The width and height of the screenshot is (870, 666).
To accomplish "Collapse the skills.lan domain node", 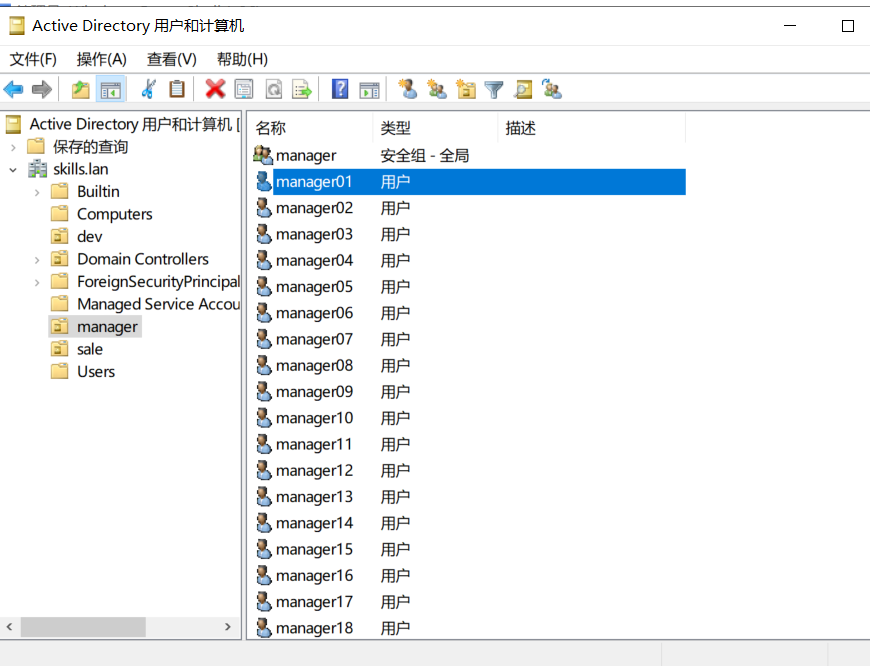I will 13,170.
